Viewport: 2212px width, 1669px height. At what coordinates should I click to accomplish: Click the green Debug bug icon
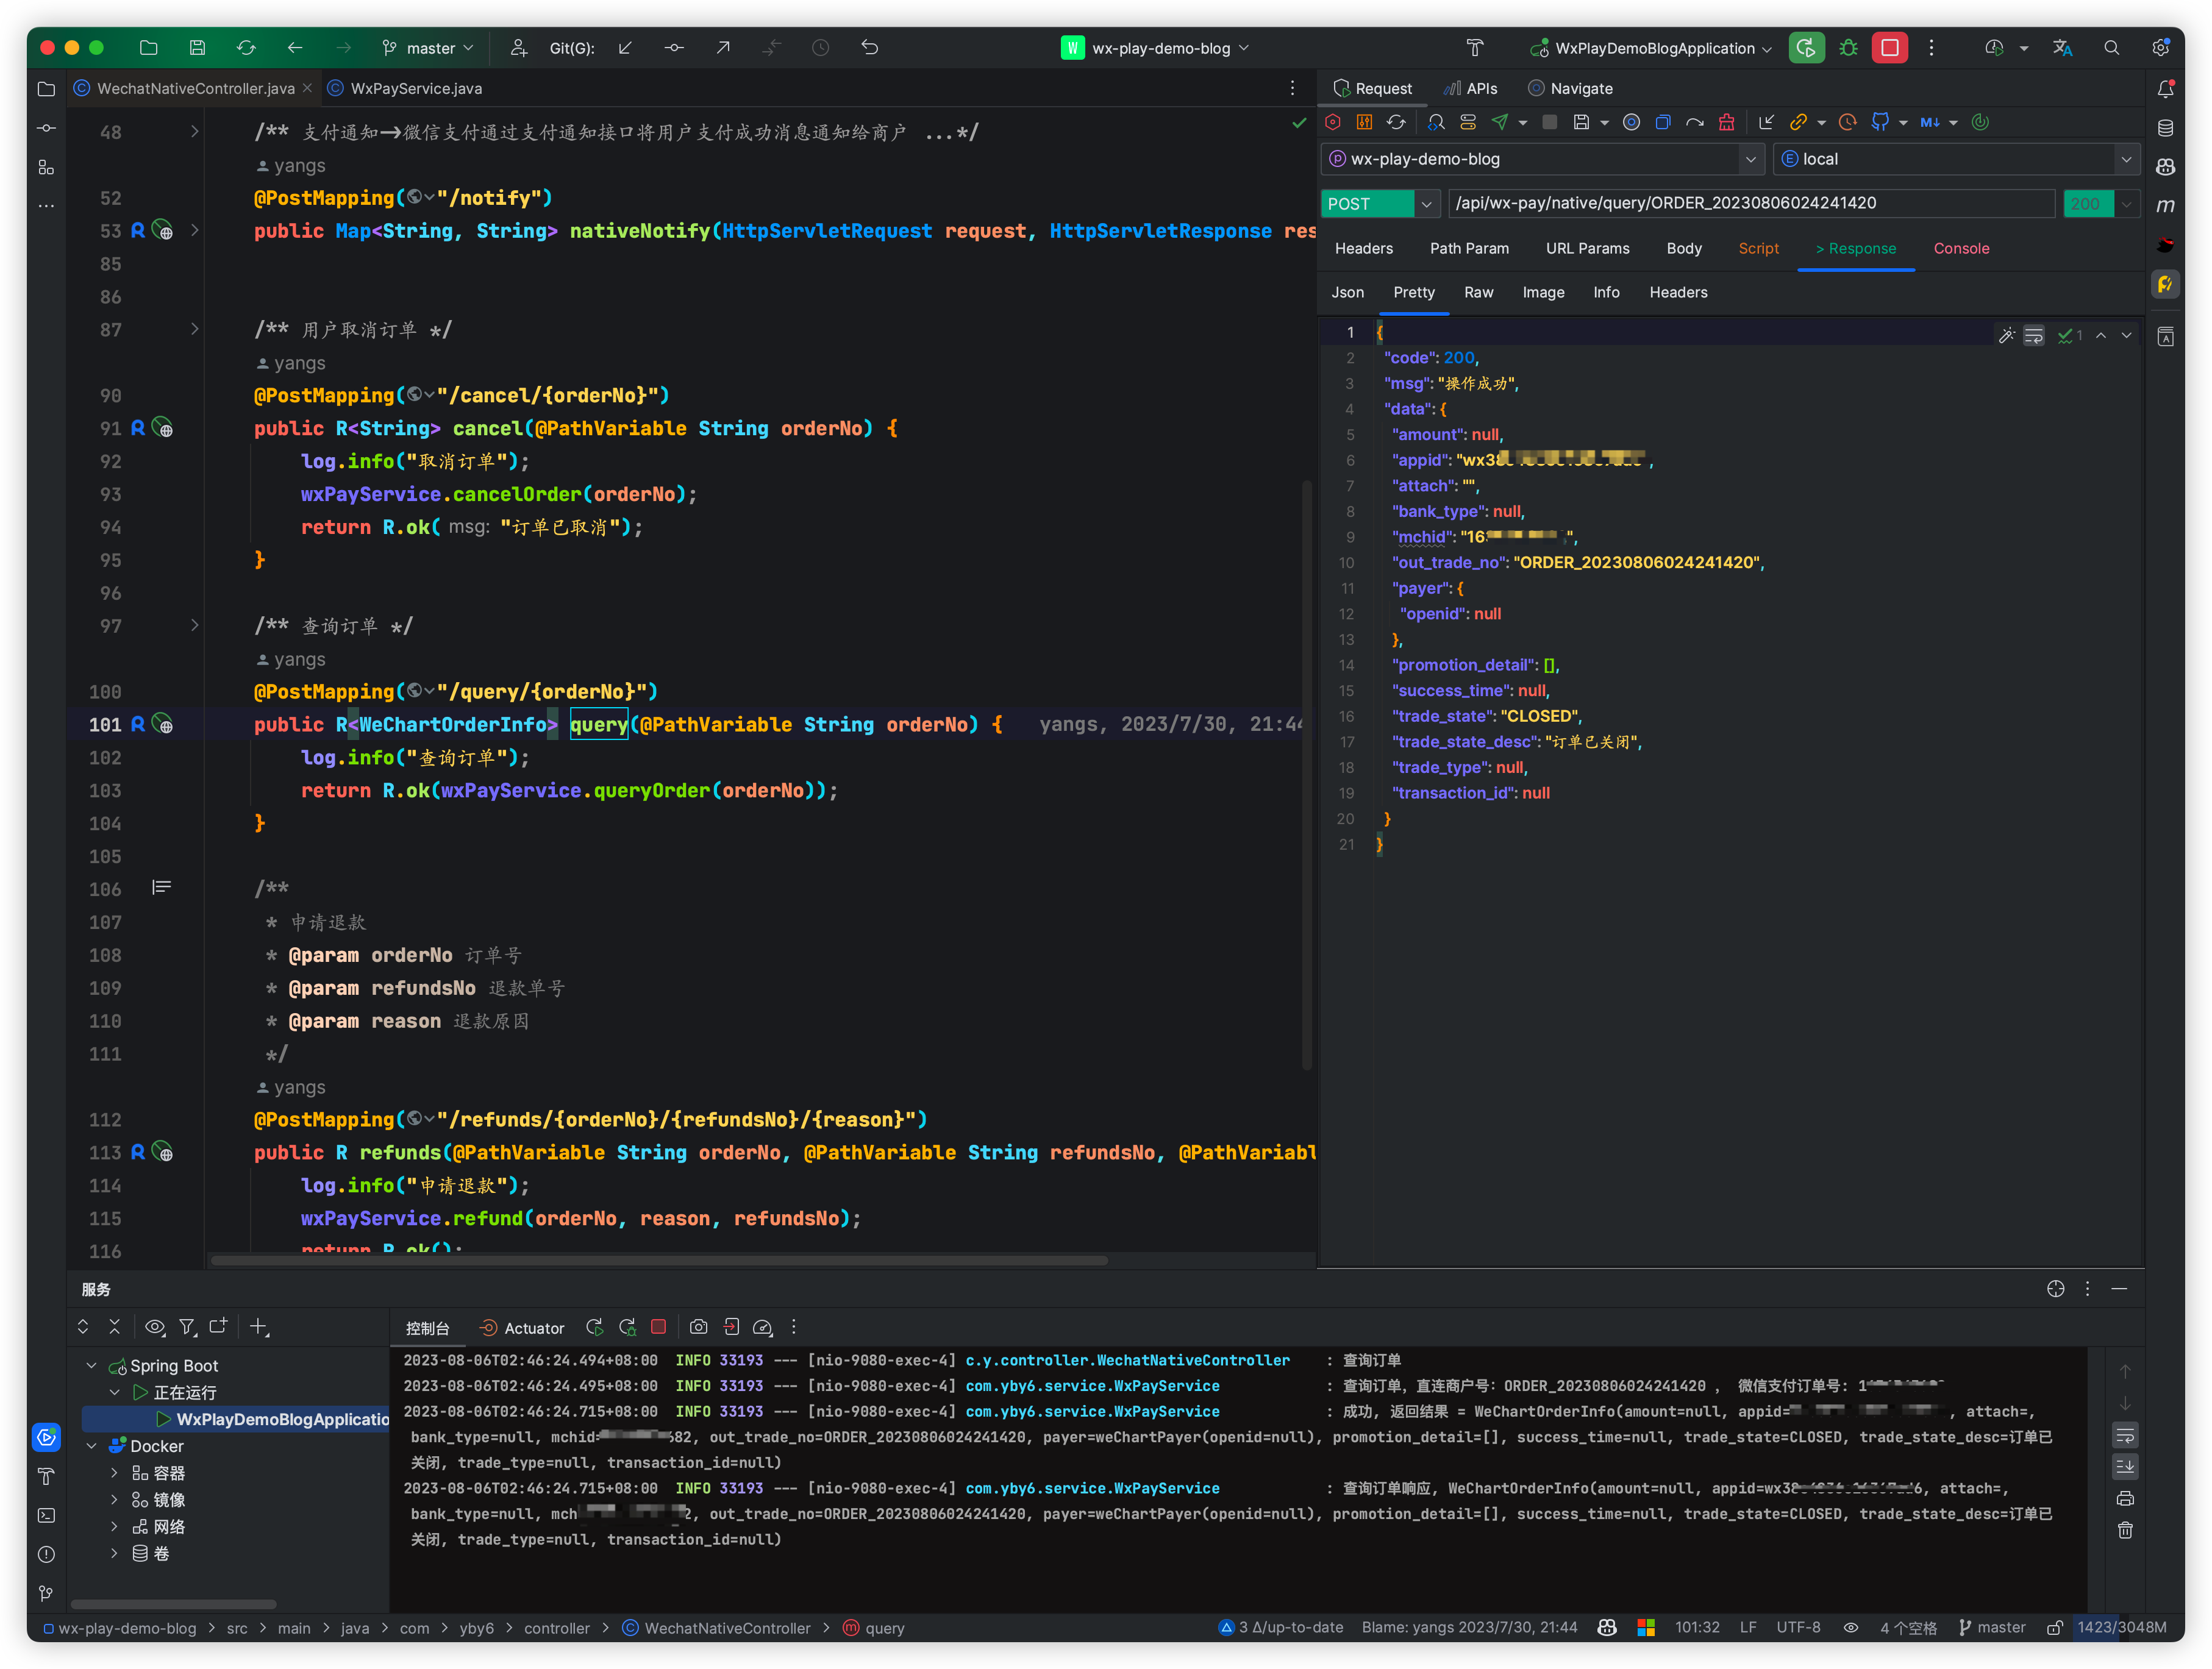[x=1848, y=48]
